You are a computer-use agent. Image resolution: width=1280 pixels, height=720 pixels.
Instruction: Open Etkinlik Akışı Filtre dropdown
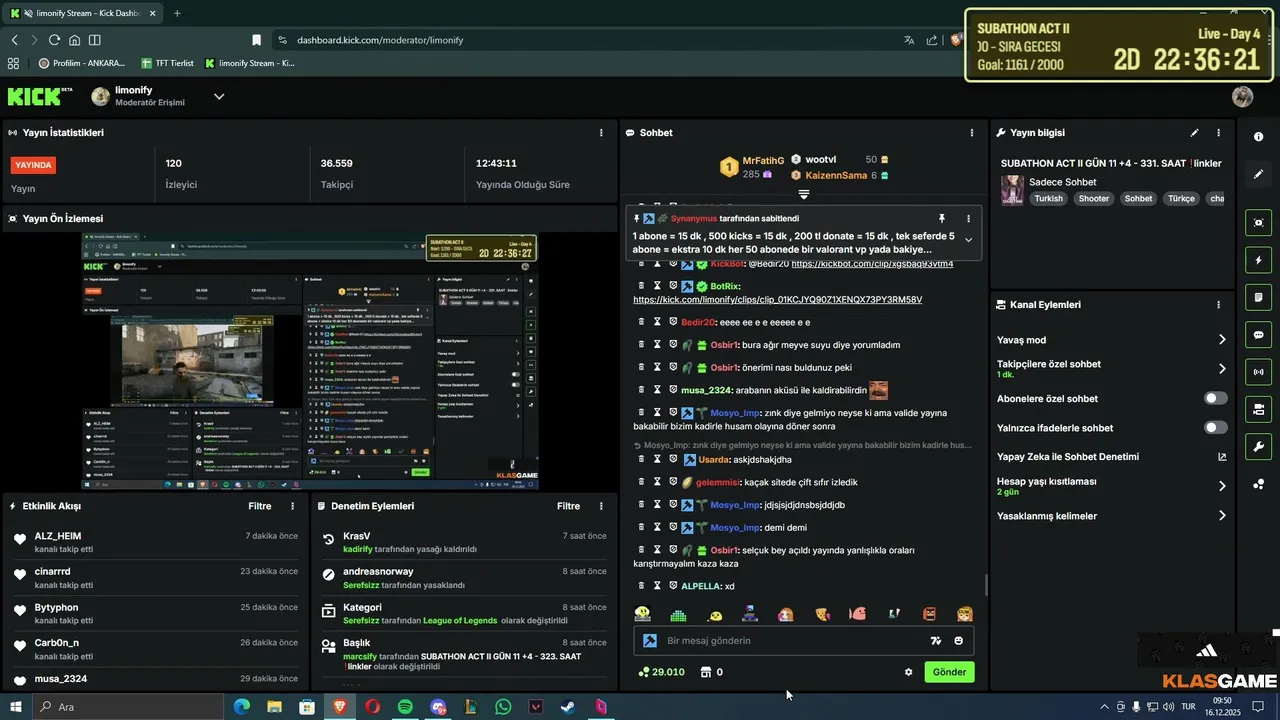pos(260,506)
